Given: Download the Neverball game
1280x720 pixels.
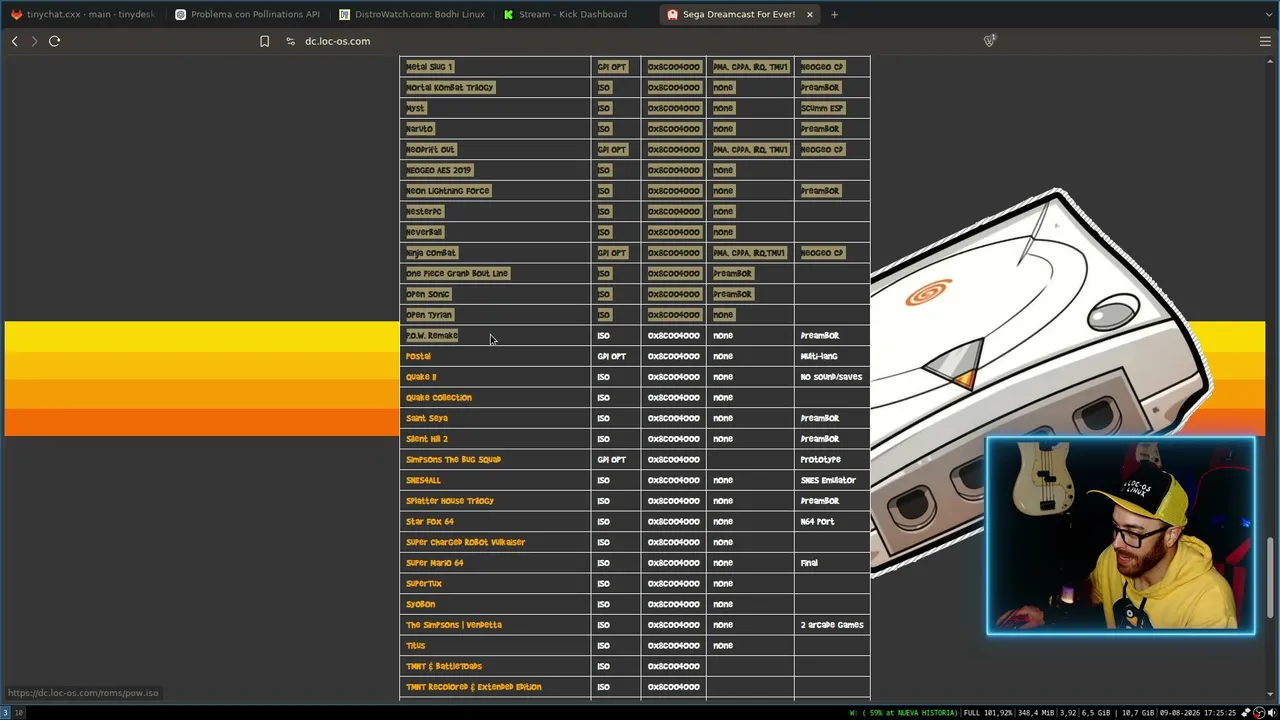Looking at the screenshot, I should tap(424, 232).
